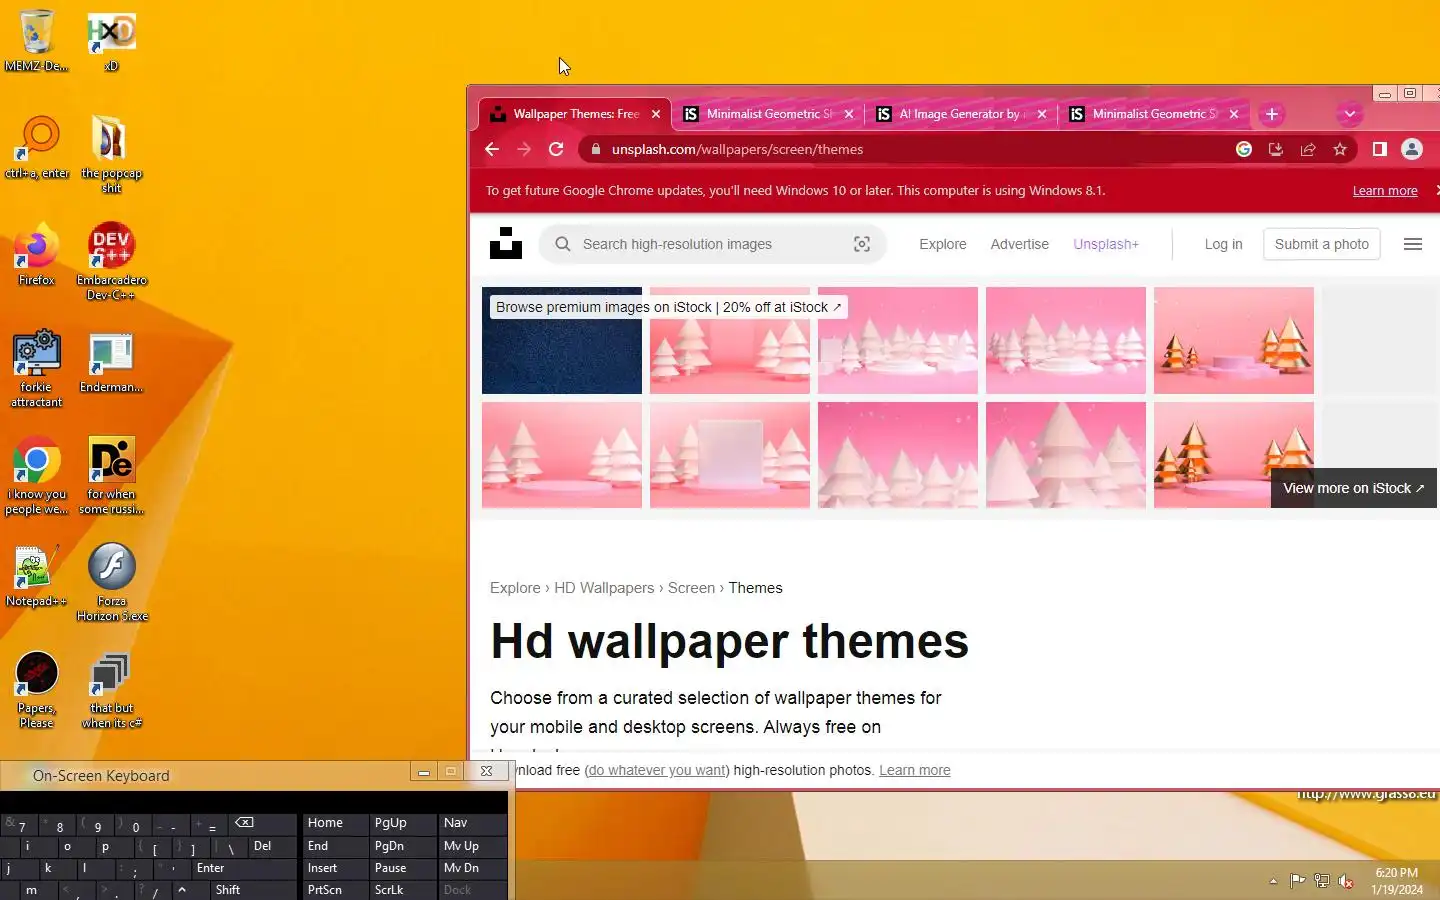This screenshot has height=900, width=1440.
Task: Open the Chrome profile avatar
Action: pyautogui.click(x=1412, y=149)
